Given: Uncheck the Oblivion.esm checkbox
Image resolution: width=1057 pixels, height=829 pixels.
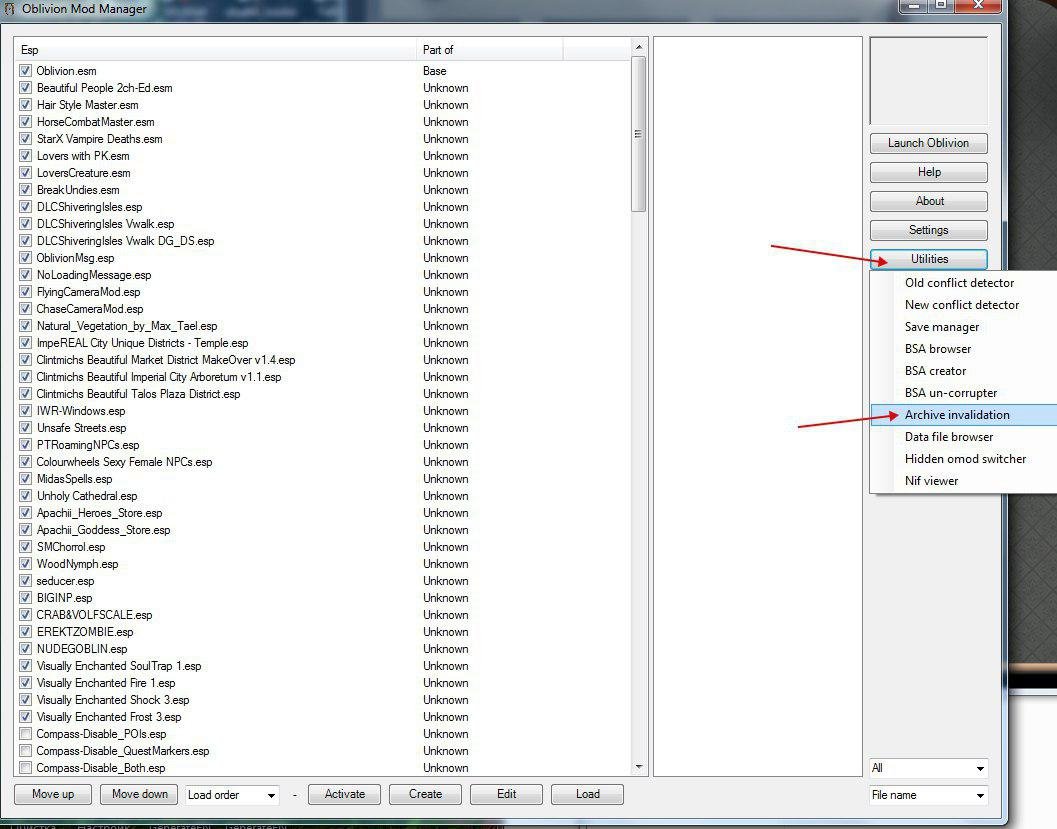Looking at the screenshot, I should coord(25,71).
